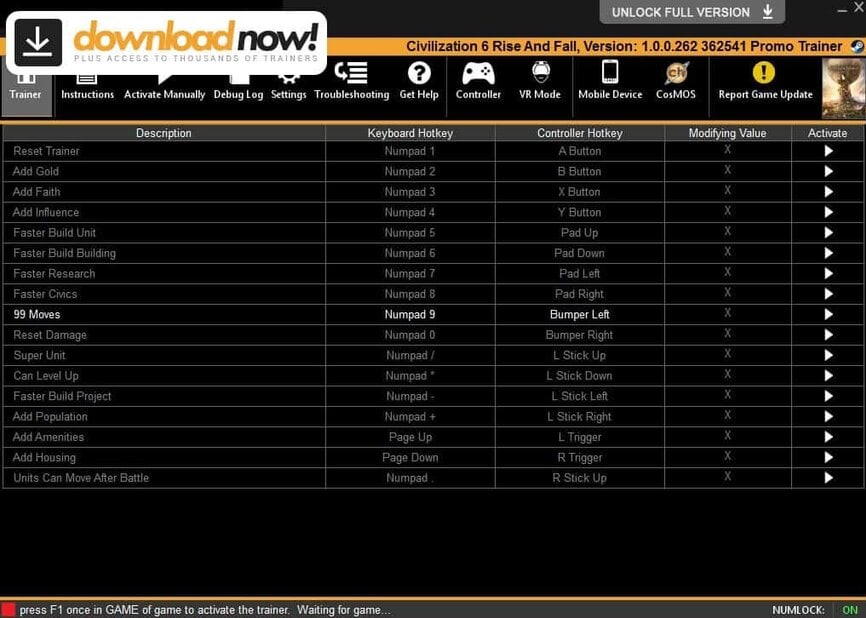Click the Civilization 6 game cover thumbnail

[842, 88]
